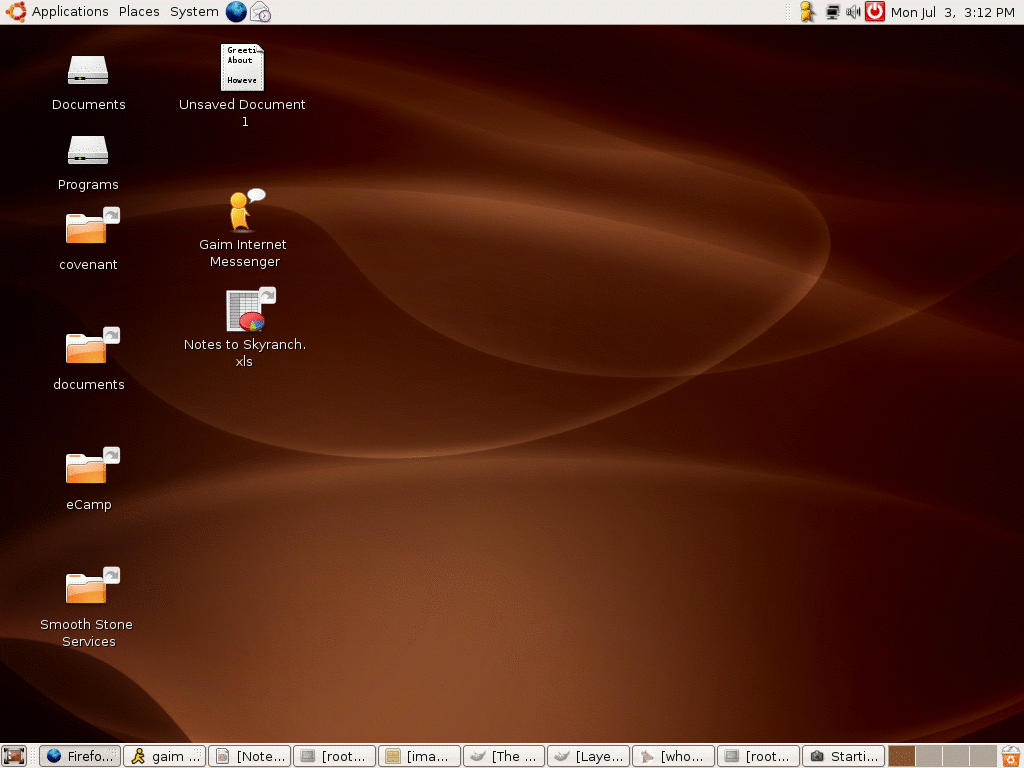Select the covenant folder shortcut
The image size is (1024, 768).
pyautogui.click(x=88, y=229)
